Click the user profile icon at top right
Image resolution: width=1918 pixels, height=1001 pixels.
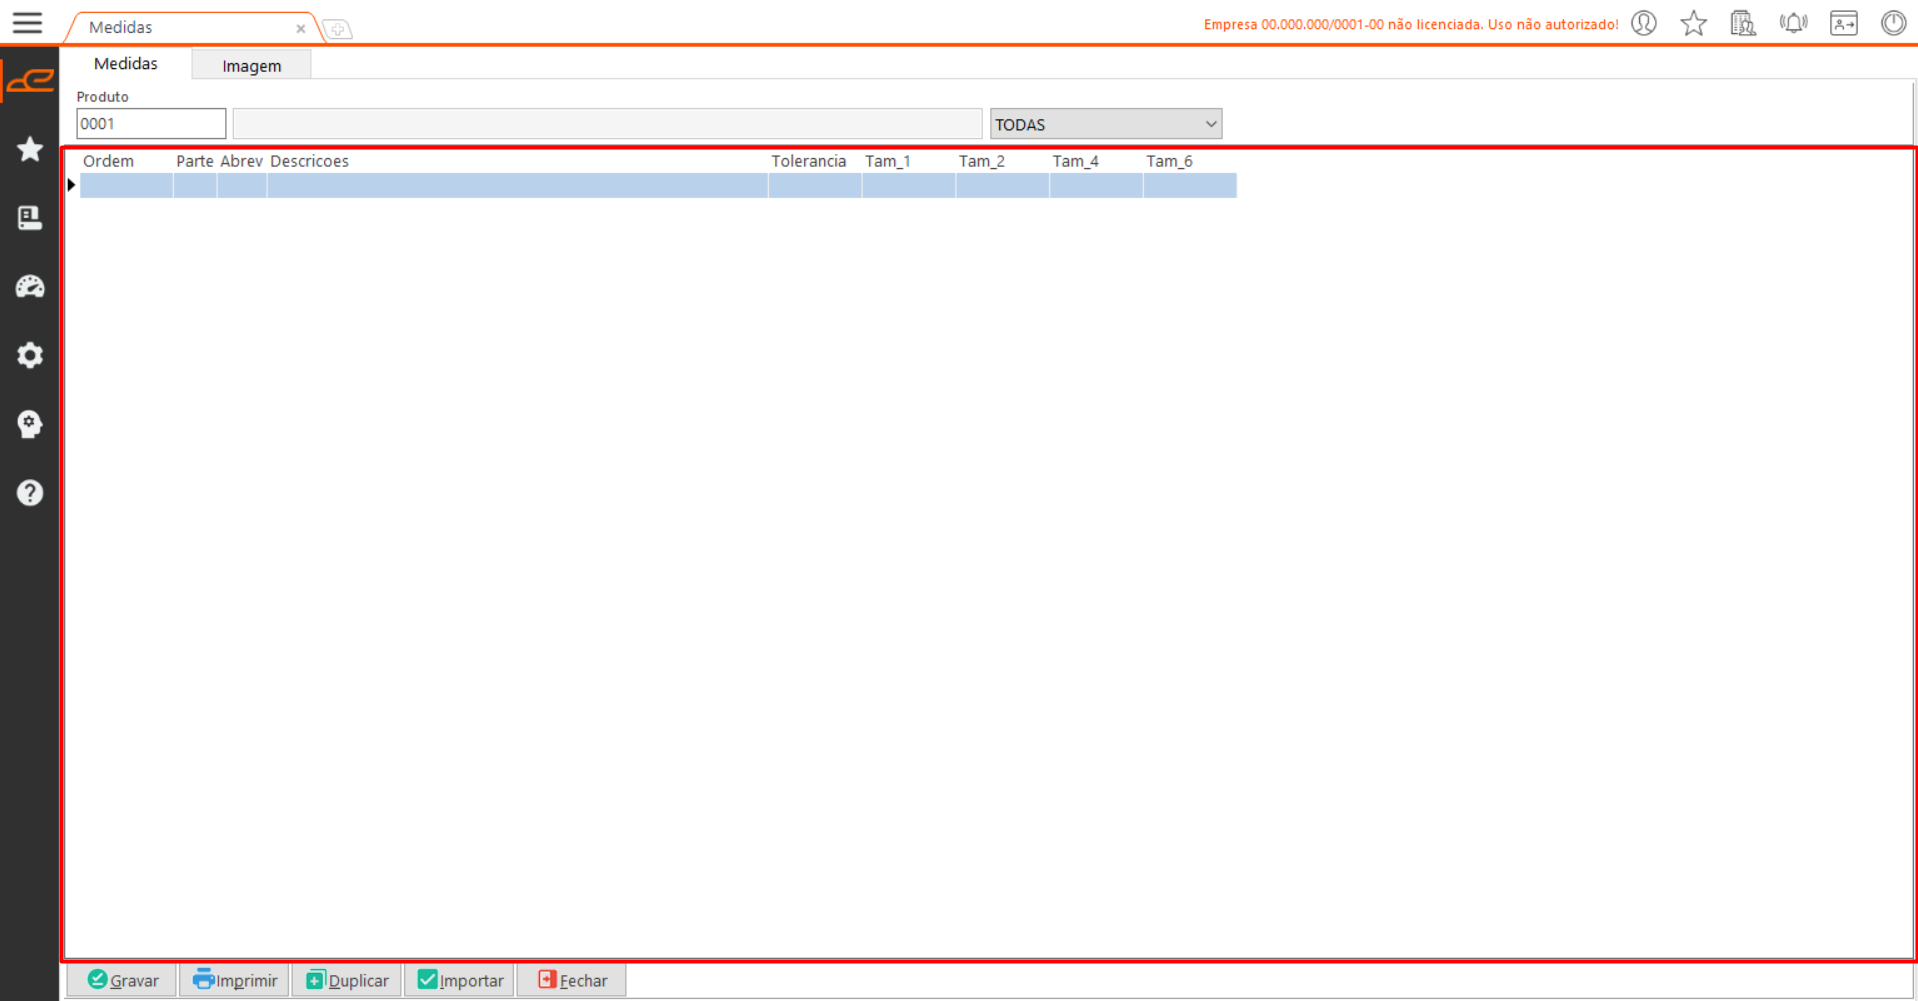[1644, 23]
